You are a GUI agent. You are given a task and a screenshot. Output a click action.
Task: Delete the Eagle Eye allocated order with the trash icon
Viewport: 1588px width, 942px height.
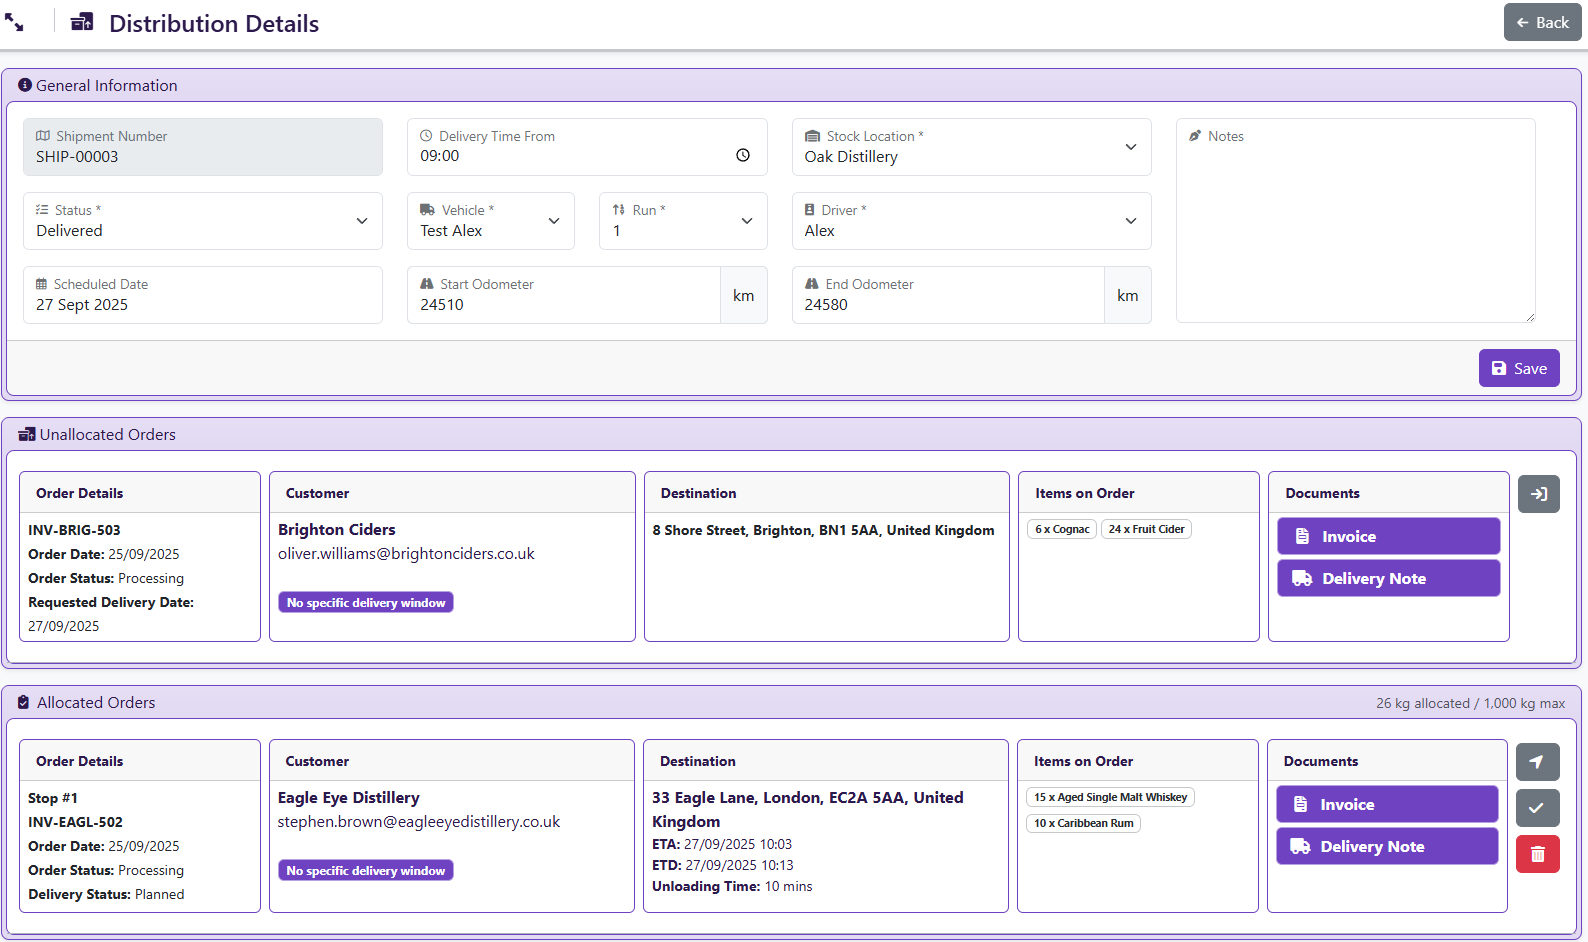1537,854
